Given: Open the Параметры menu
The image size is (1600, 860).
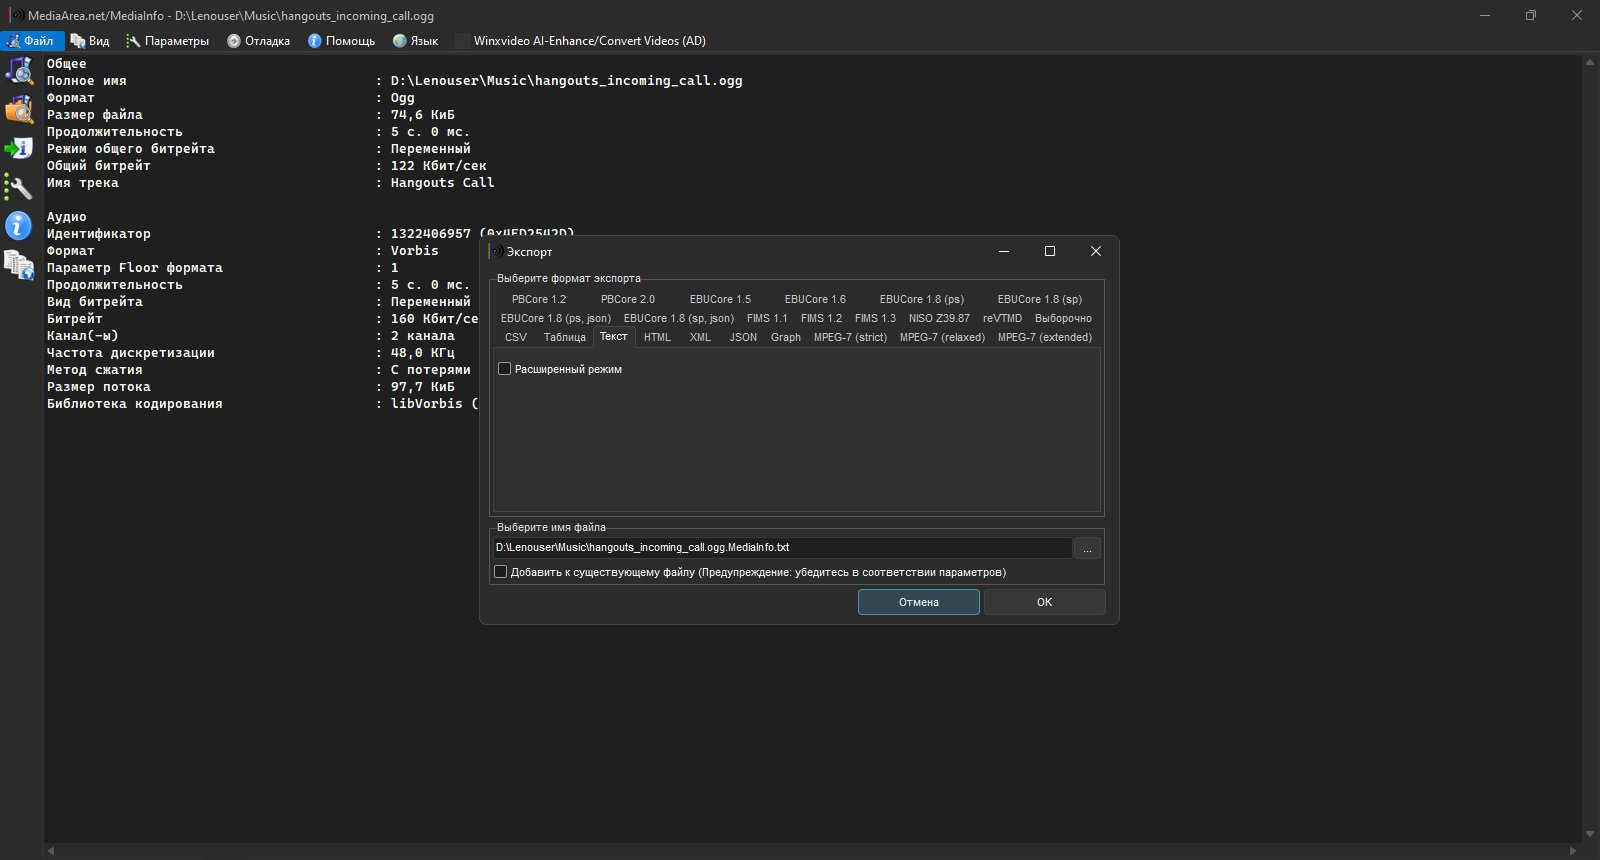Looking at the screenshot, I should 167,41.
